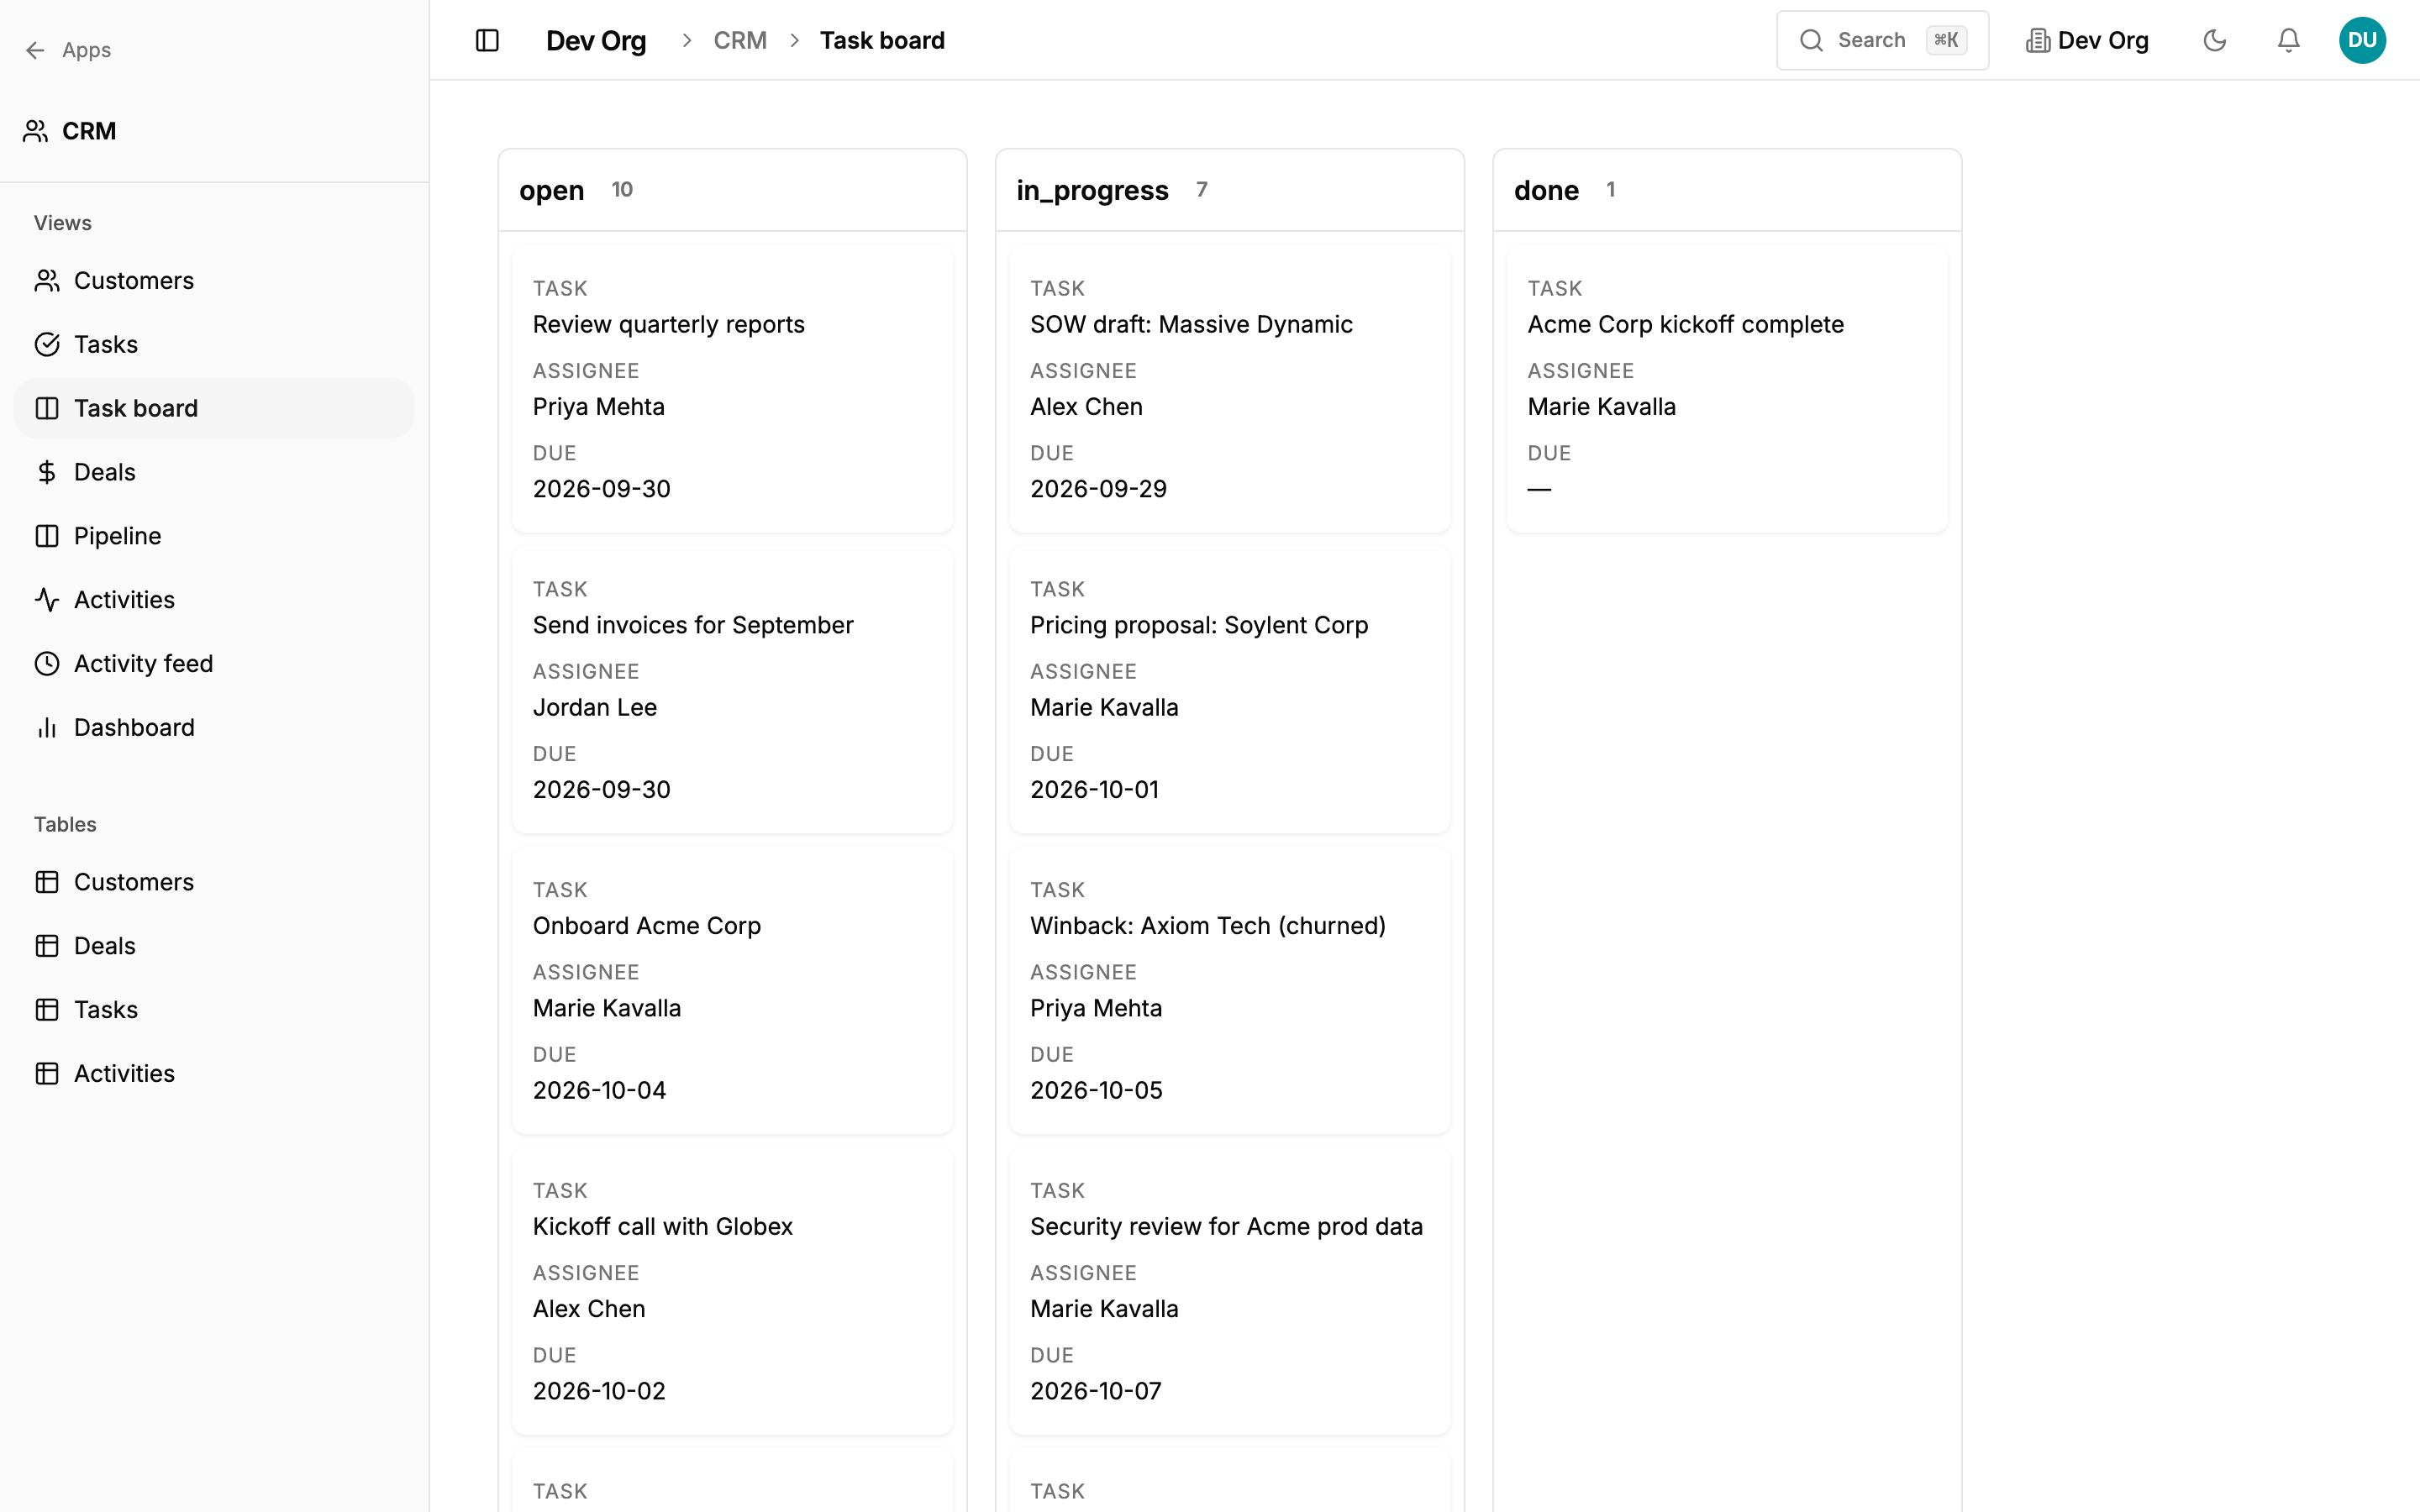Open the Deals table
The height and width of the screenshot is (1512, 2420).
click(x=214, y=946)
